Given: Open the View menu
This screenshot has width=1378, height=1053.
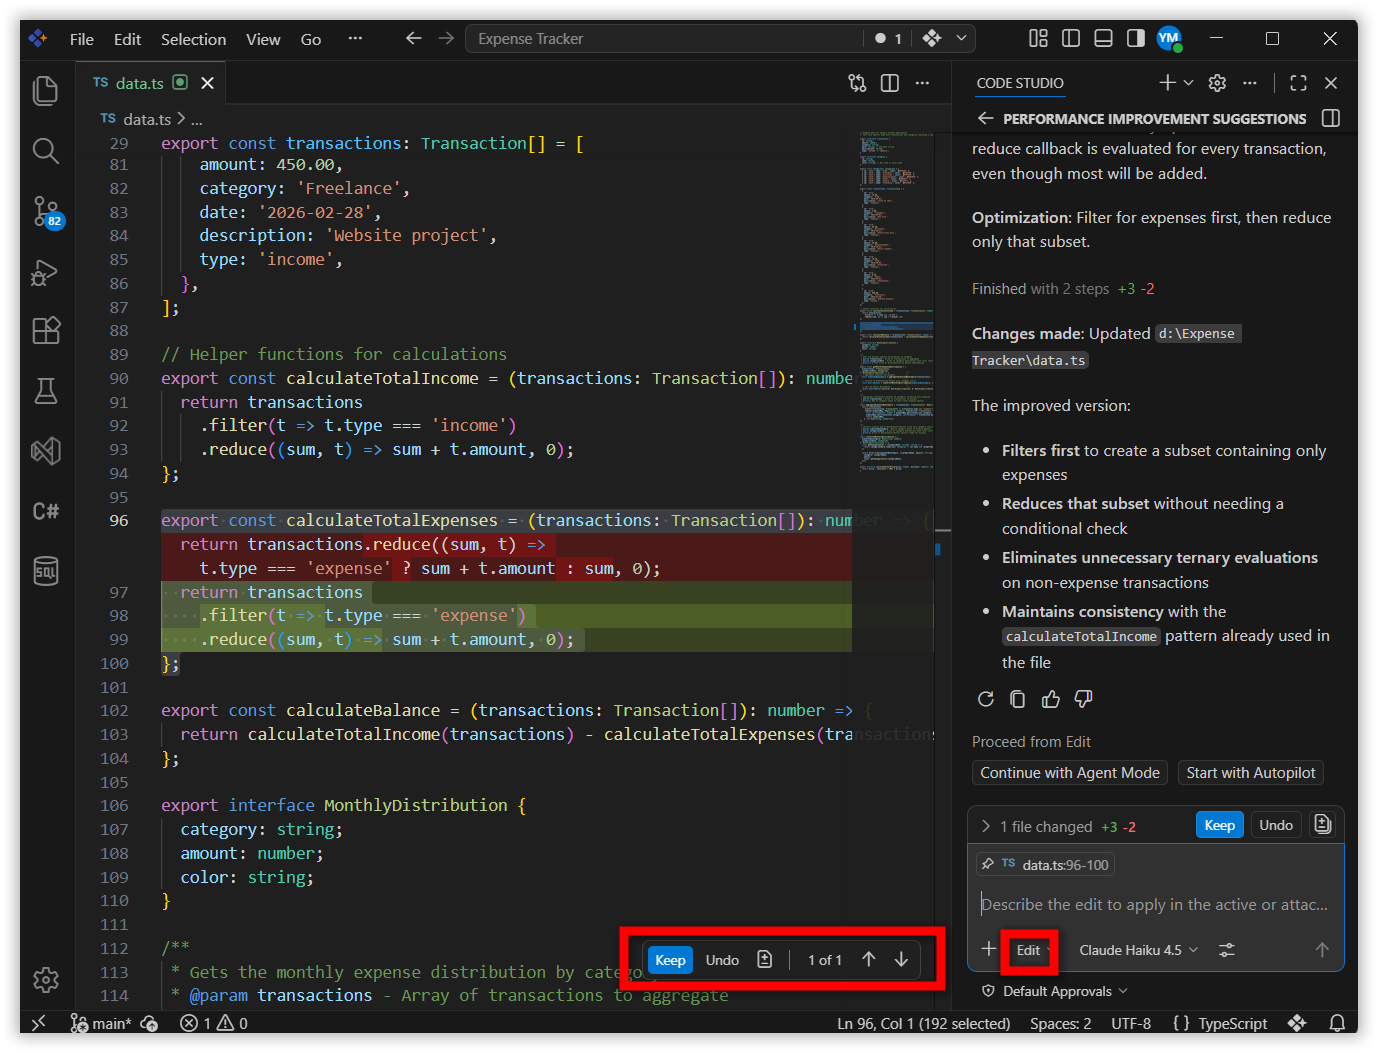Looking at the screenshot, I should [x=263, y=39].
